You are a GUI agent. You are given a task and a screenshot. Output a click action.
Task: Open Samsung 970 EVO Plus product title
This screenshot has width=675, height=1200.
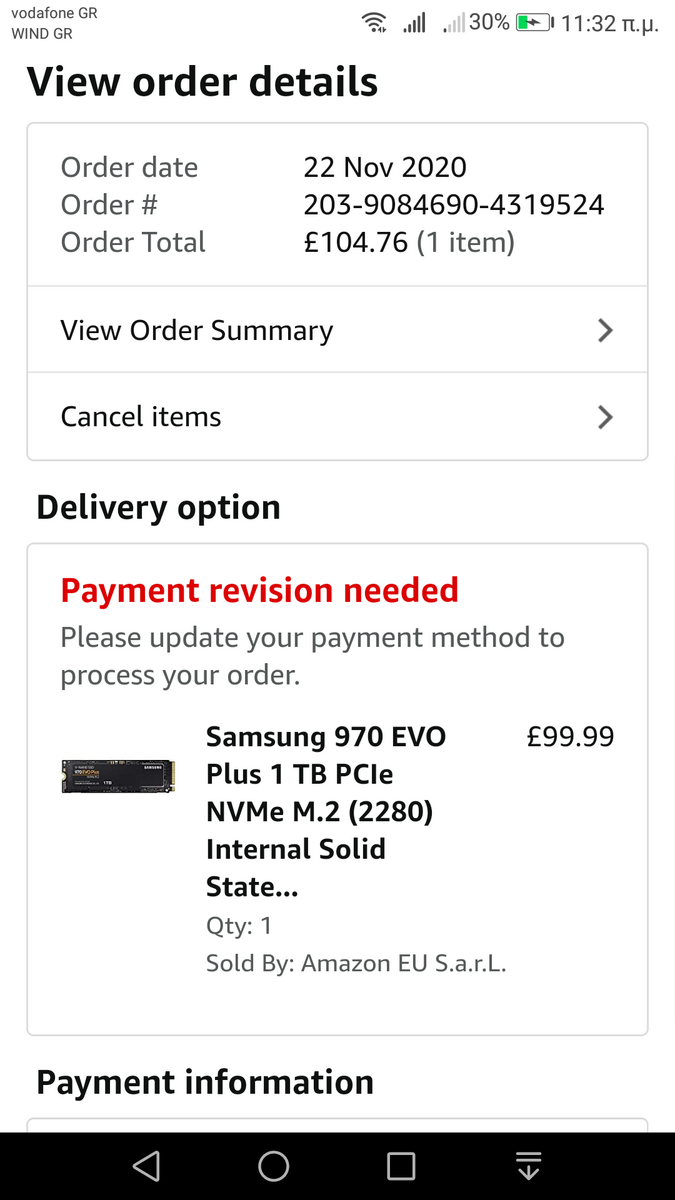pos(326,811)
